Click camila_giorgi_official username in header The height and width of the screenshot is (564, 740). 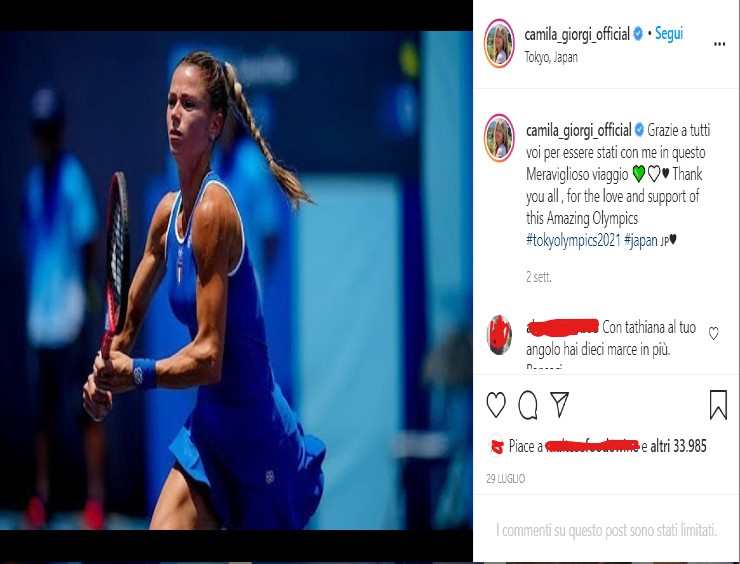click(577, 34)
